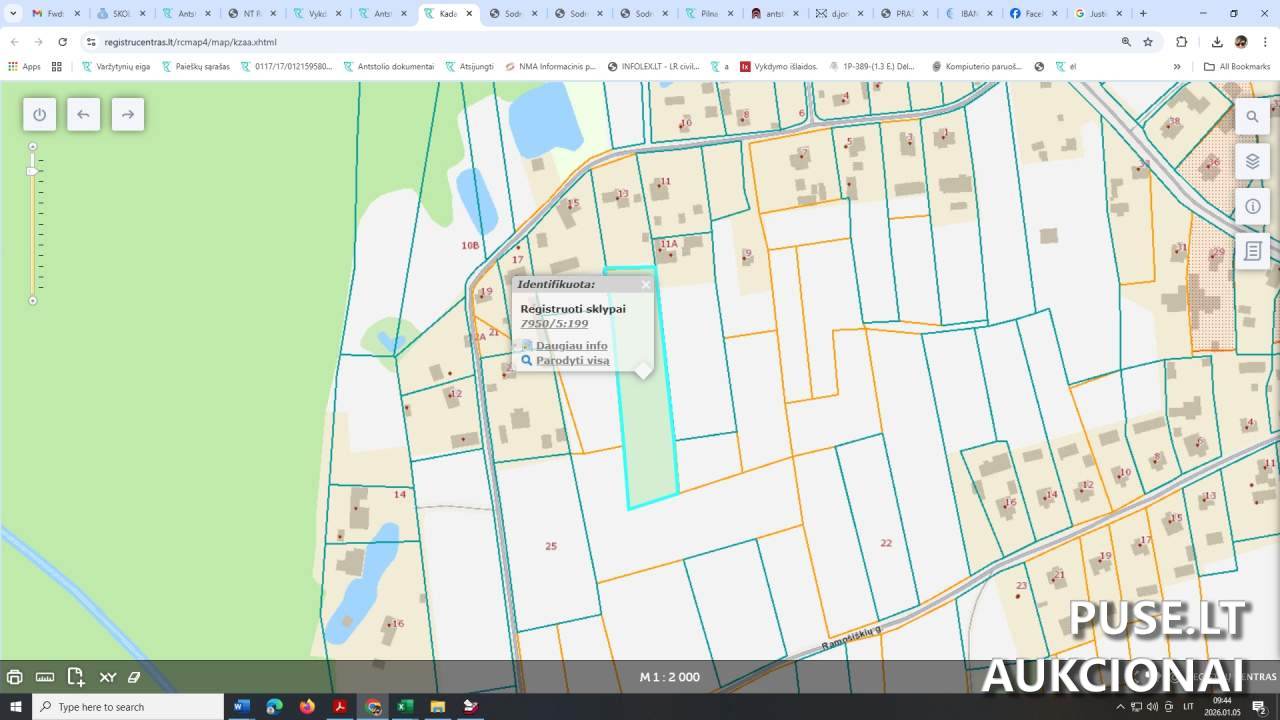Open the map layers panel
Image resolution: width=1280 pixels, height=720 pixels.
coord(1252,162)
